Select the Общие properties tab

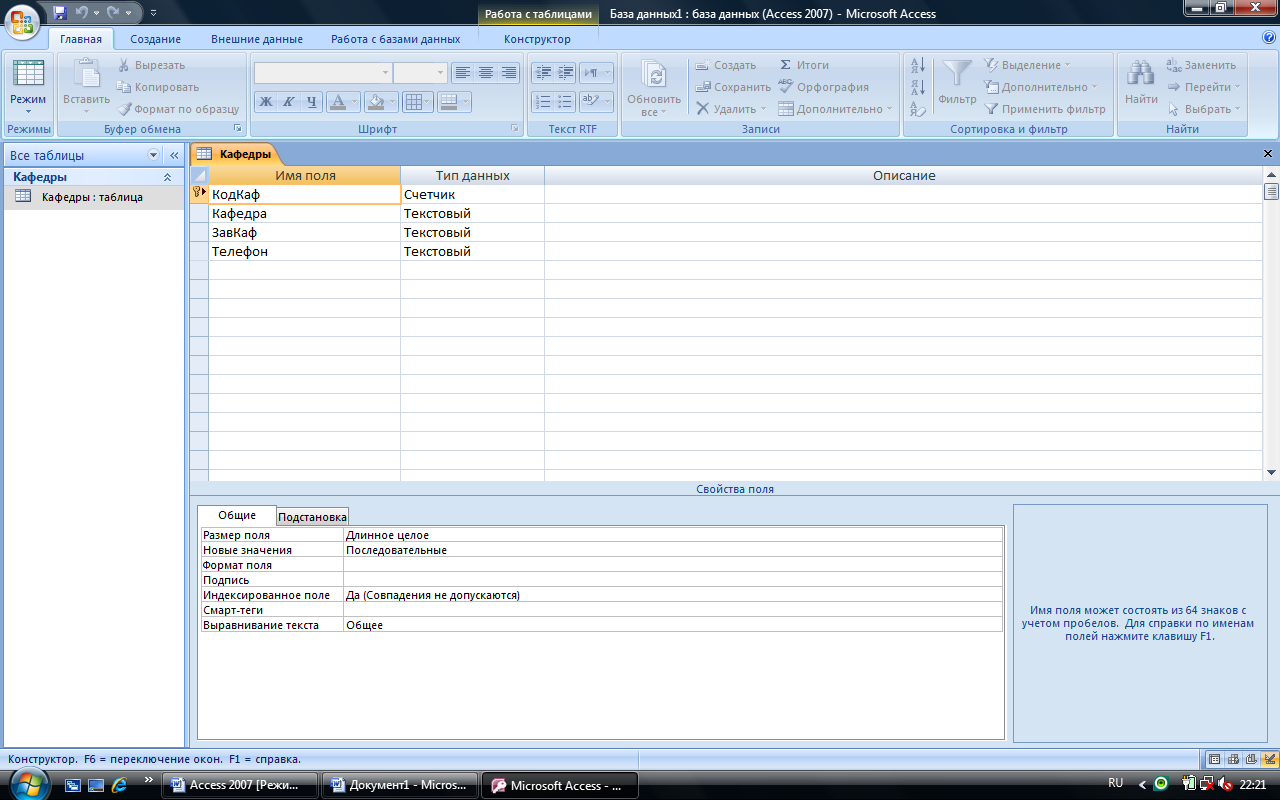point(237,516)
